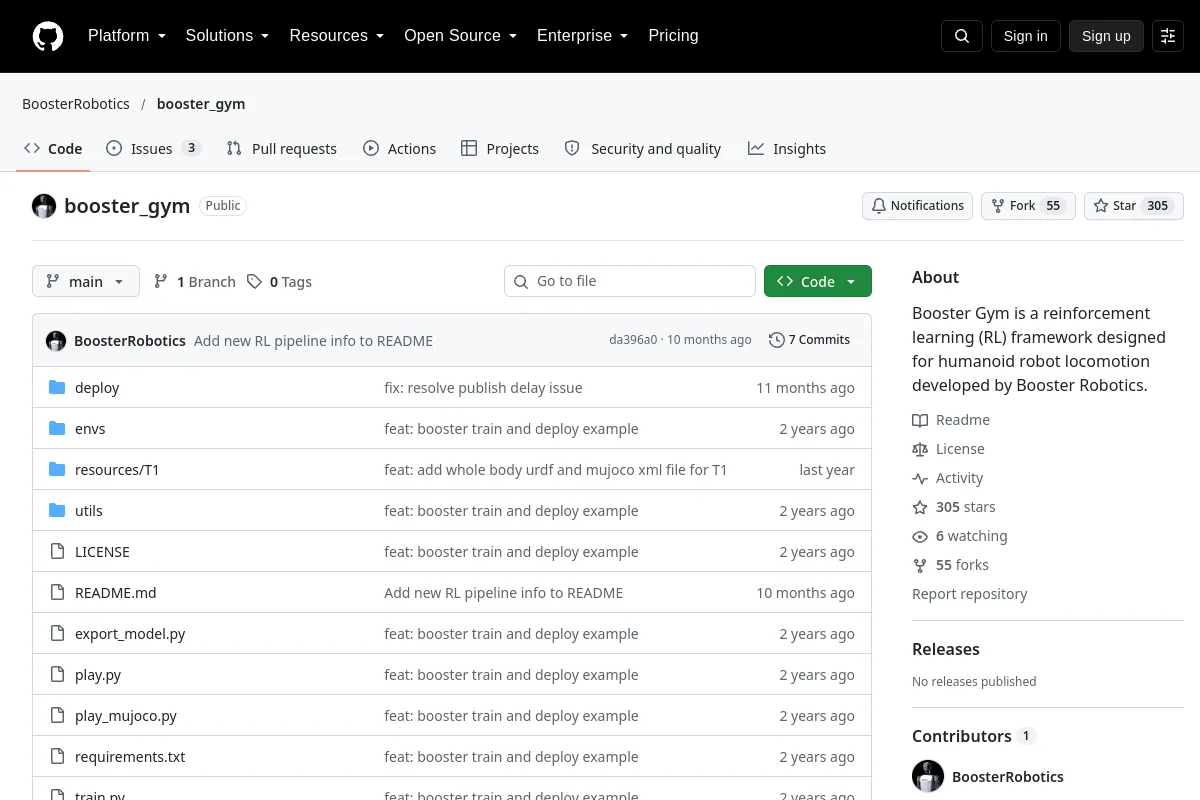Switch to the Pull requests tab
Image resolution: width=1200 pixels, height=800 pixels.
[282, 149]
